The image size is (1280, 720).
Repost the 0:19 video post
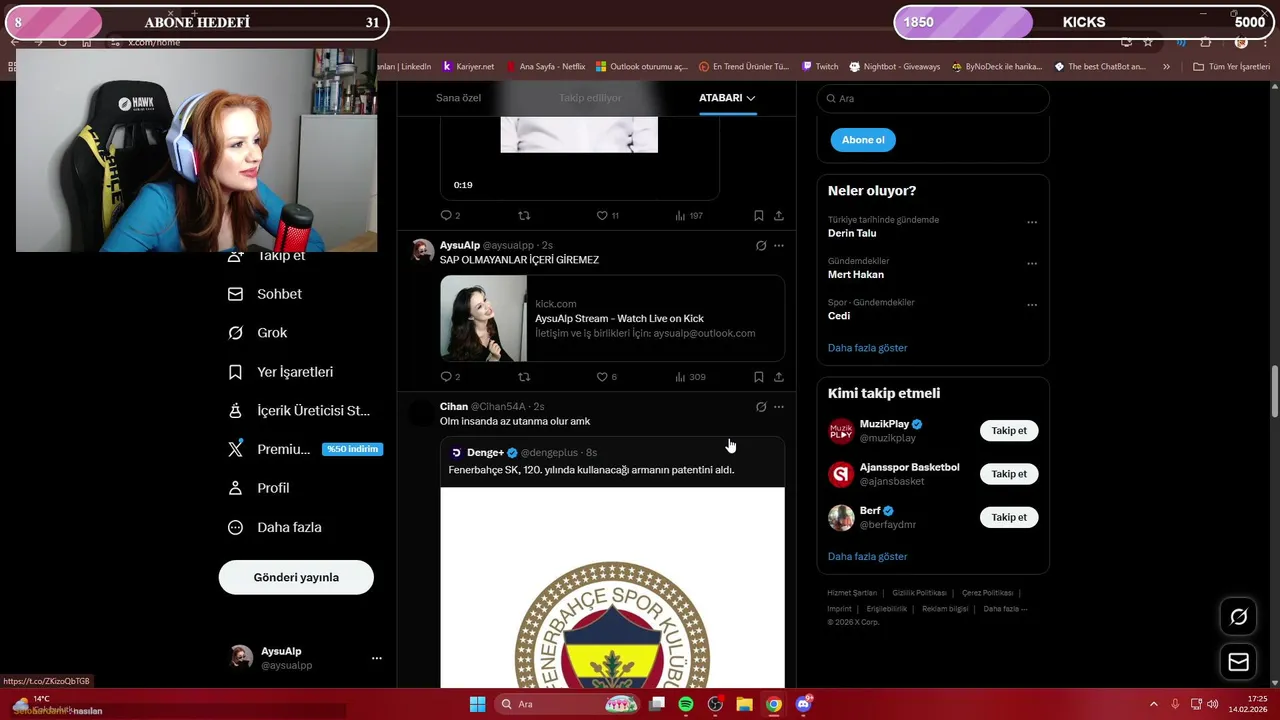[524, 215]
